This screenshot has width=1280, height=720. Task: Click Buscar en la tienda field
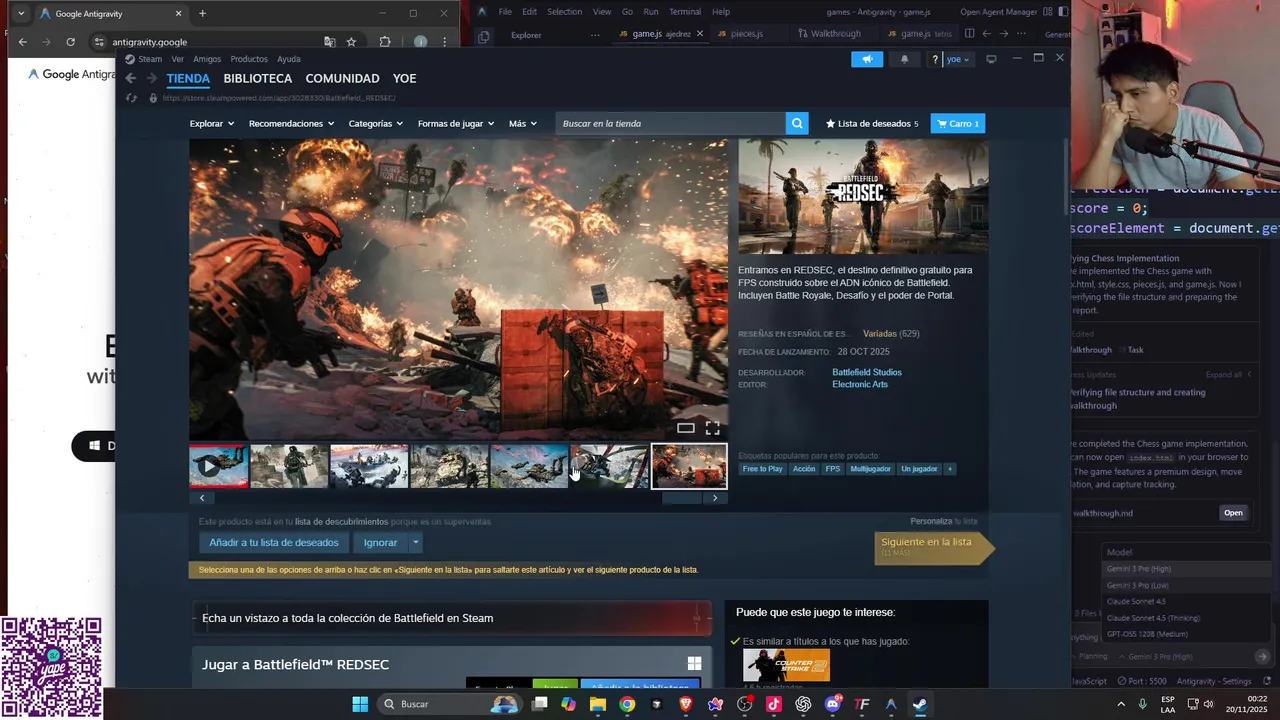[671, 123]
